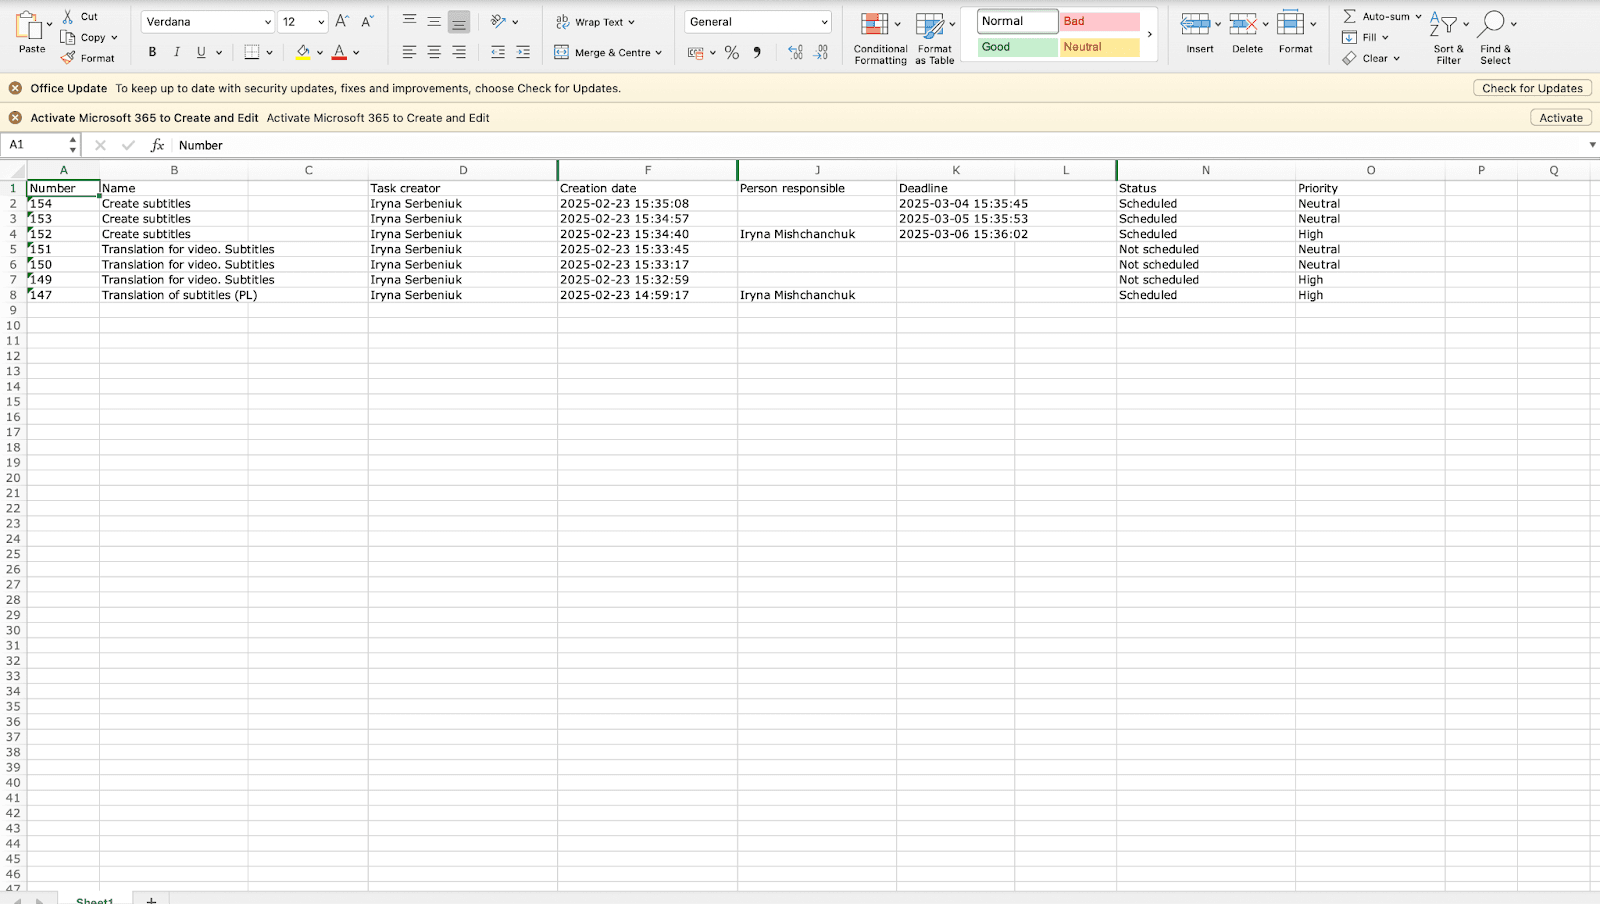Image resolution: width=1600 pixels, height=904 pixels.
Task: Click the Auto-sum sigma icon
Action: coord(1350,17)
